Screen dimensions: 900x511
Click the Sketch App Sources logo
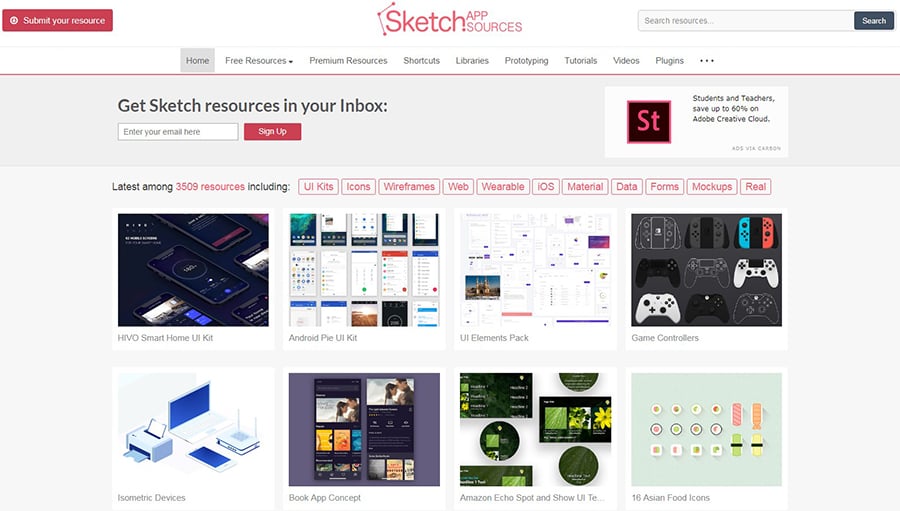coord(449,20)
